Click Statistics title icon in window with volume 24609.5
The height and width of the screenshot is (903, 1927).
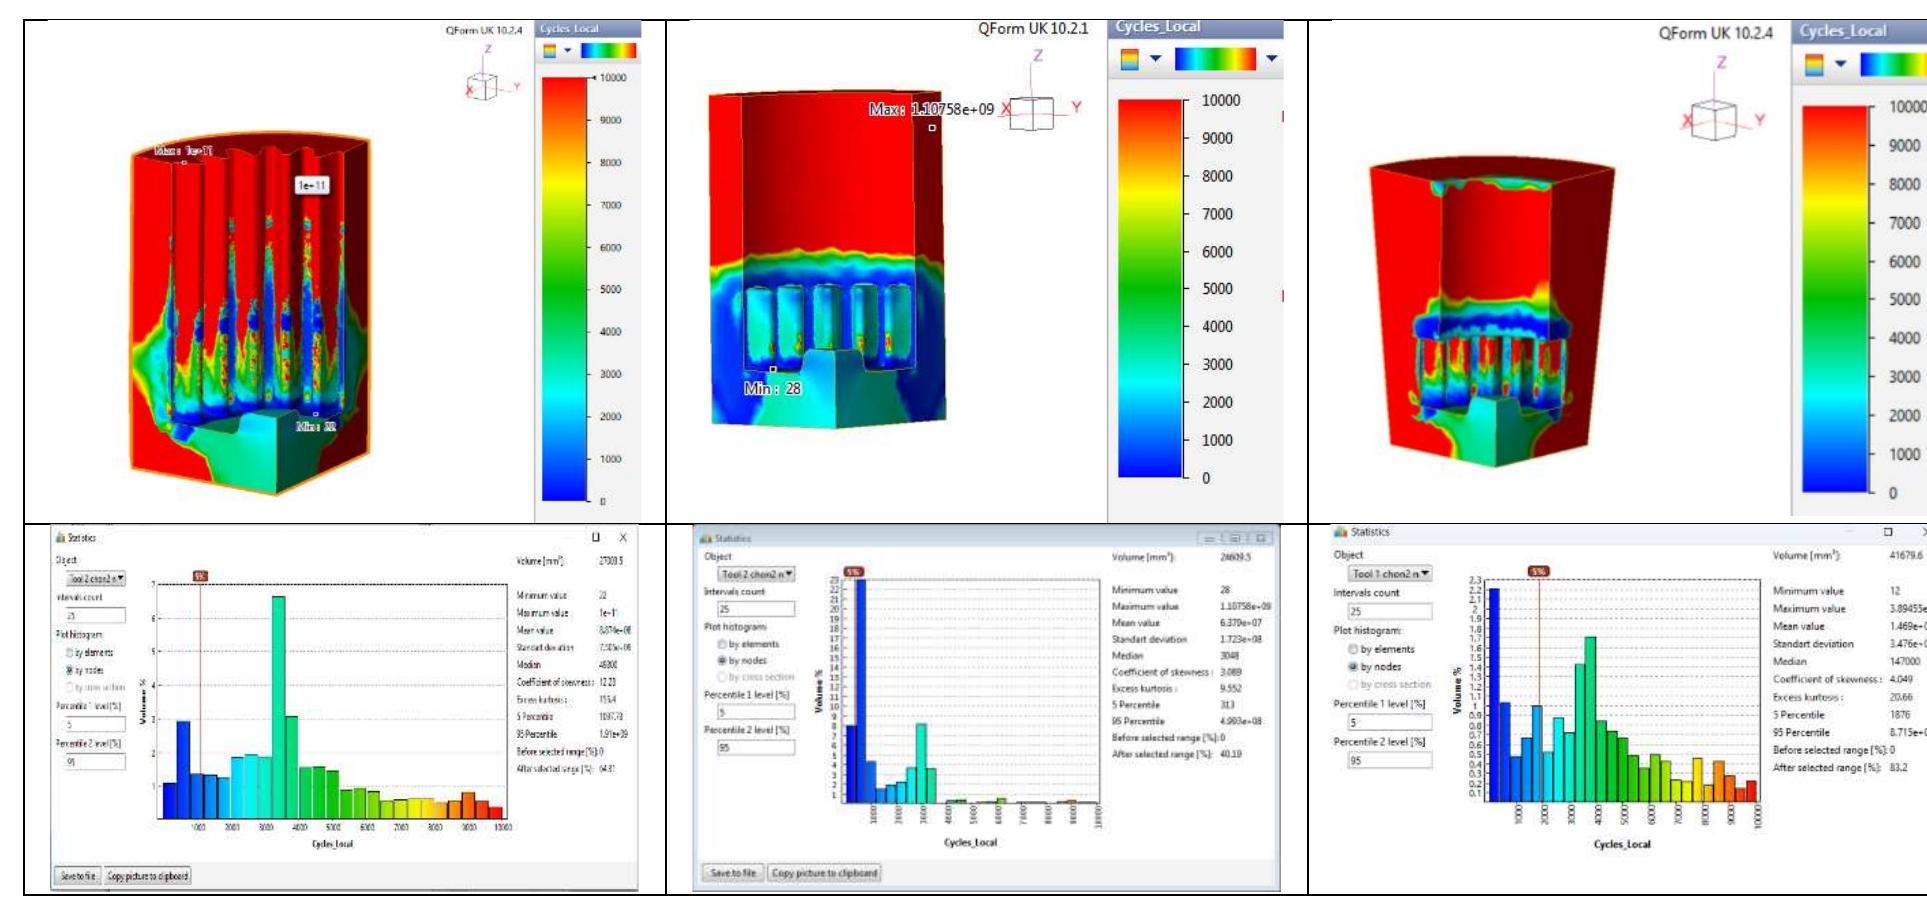705,538
